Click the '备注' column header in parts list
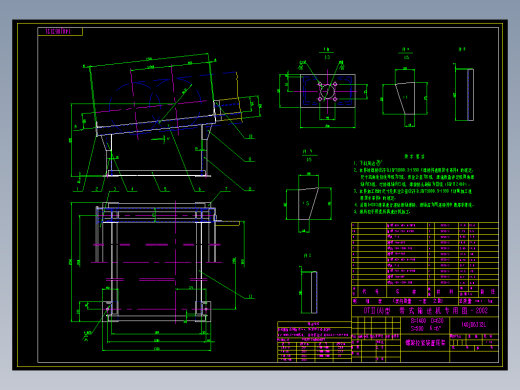 (x=488, y=292)
